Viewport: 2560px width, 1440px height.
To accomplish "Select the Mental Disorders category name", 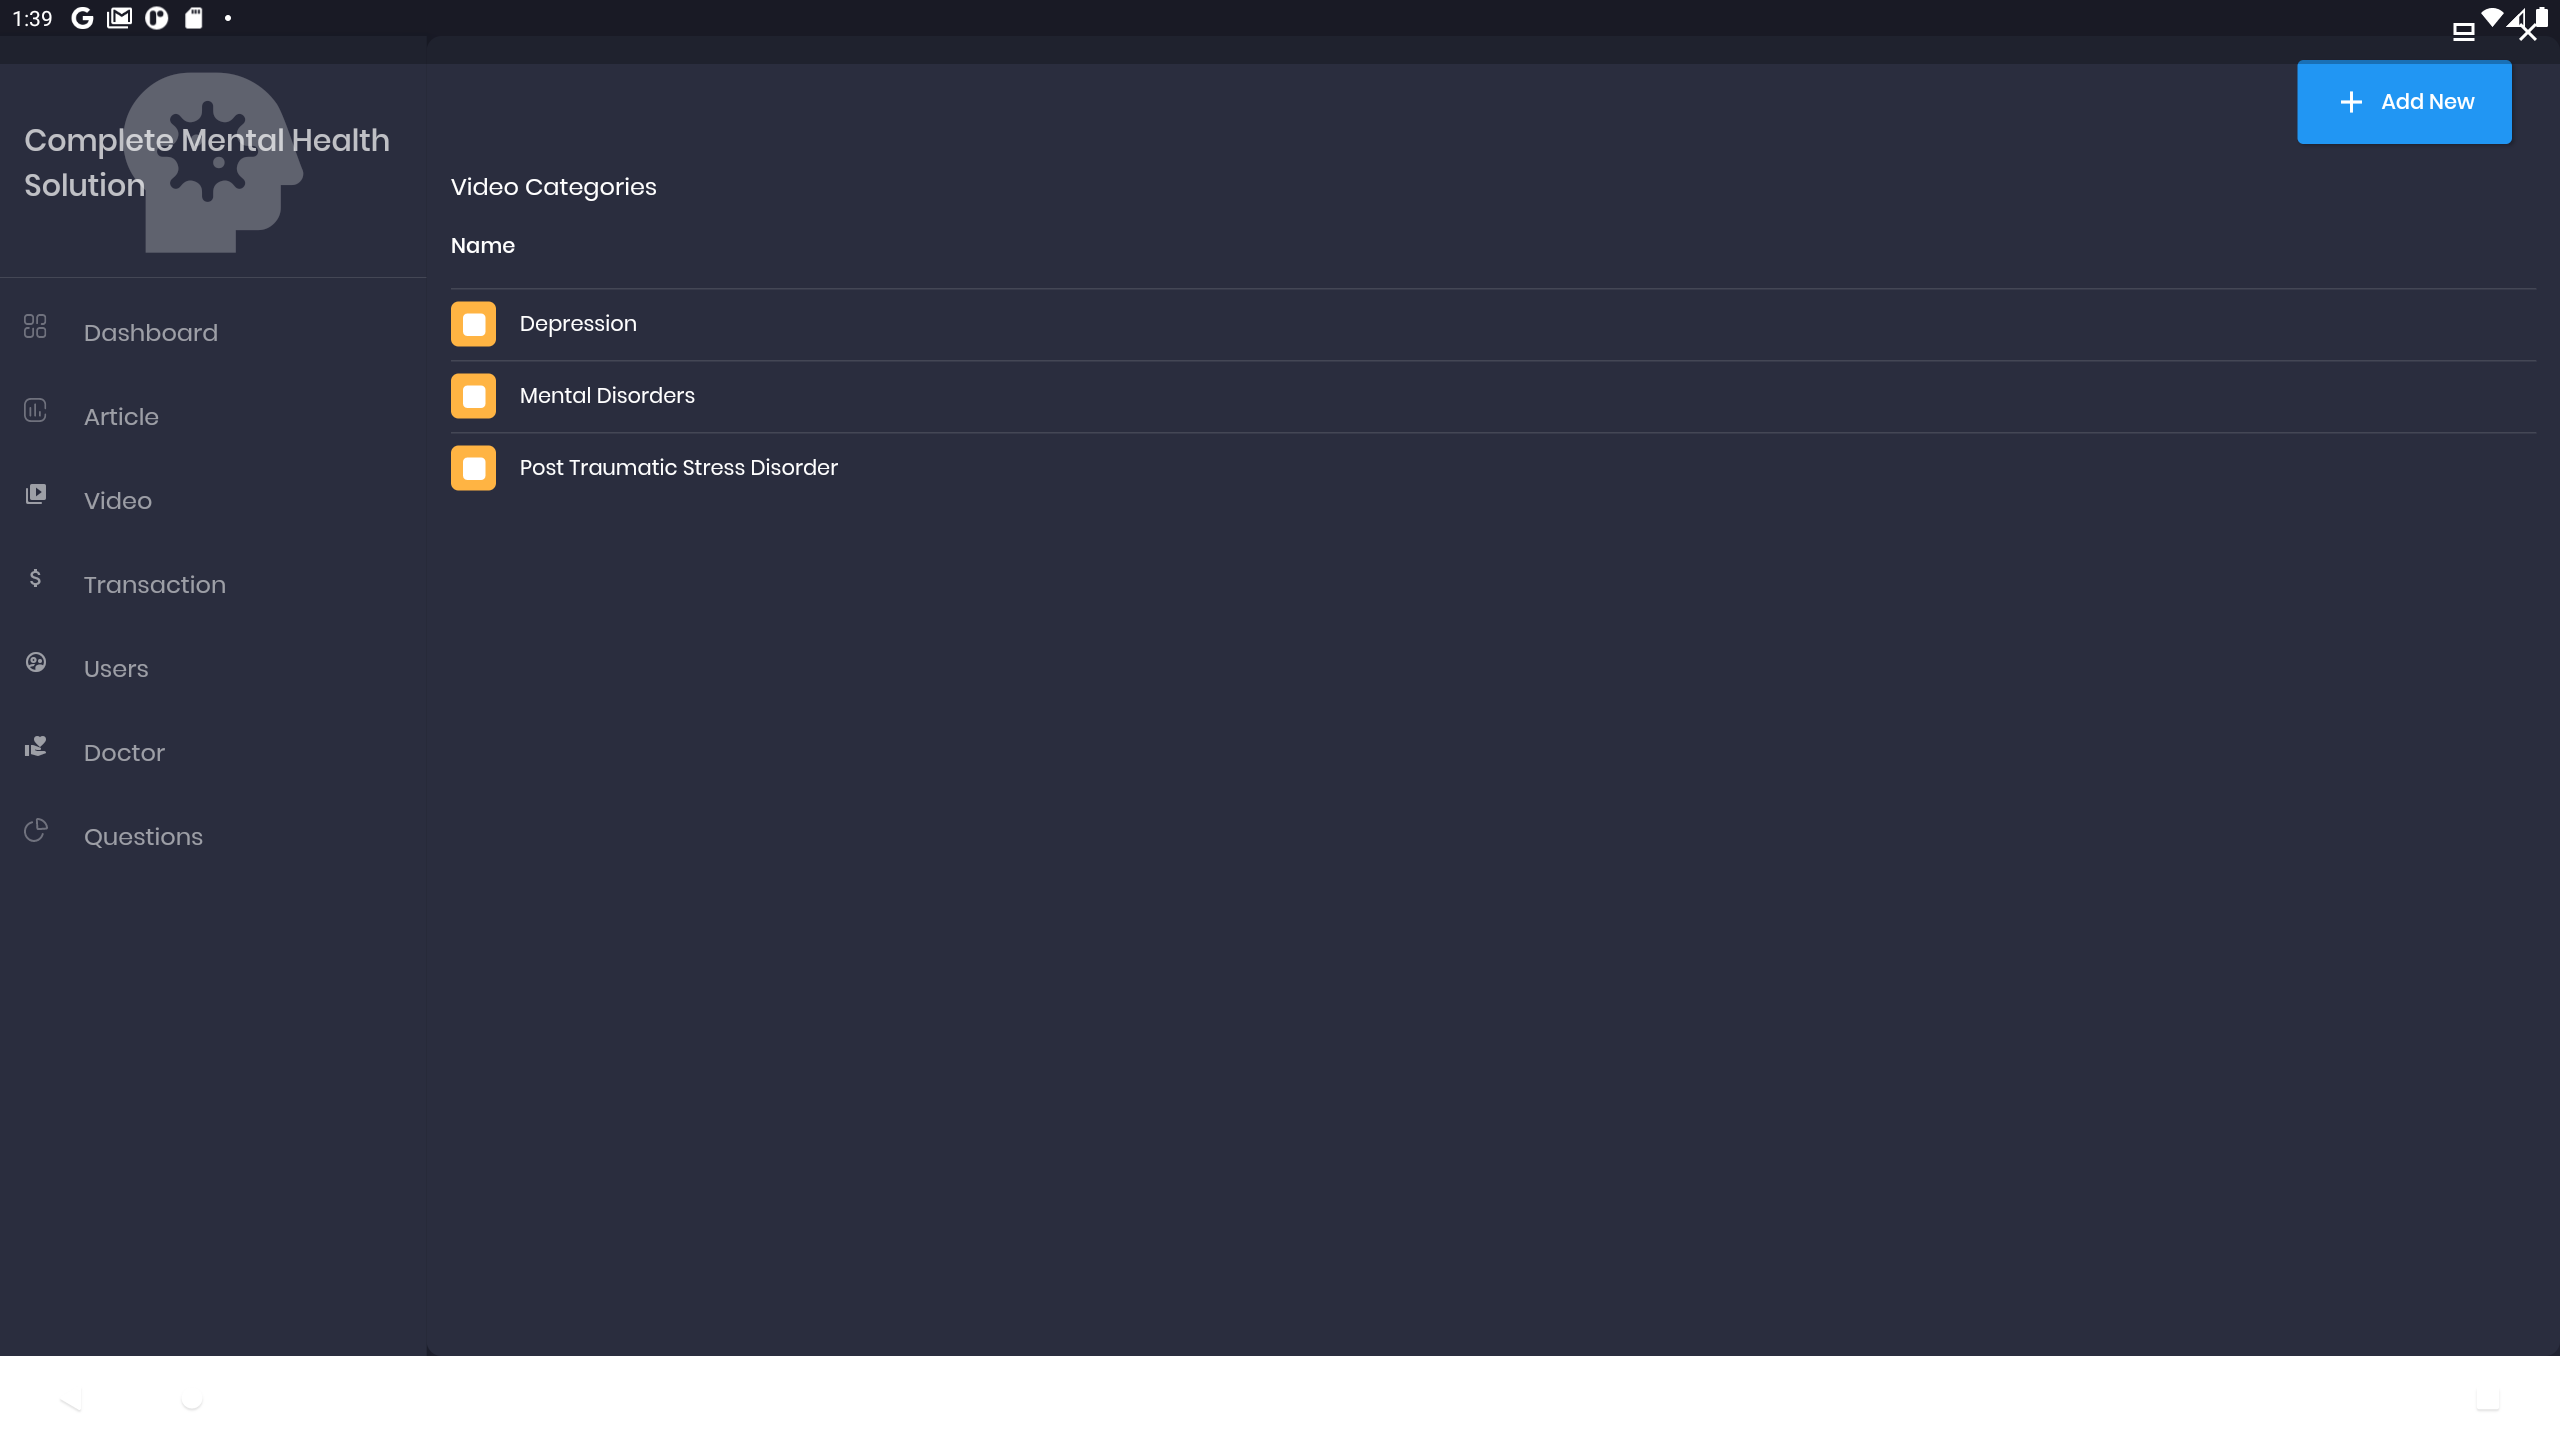I will click(x=607, y=396).
